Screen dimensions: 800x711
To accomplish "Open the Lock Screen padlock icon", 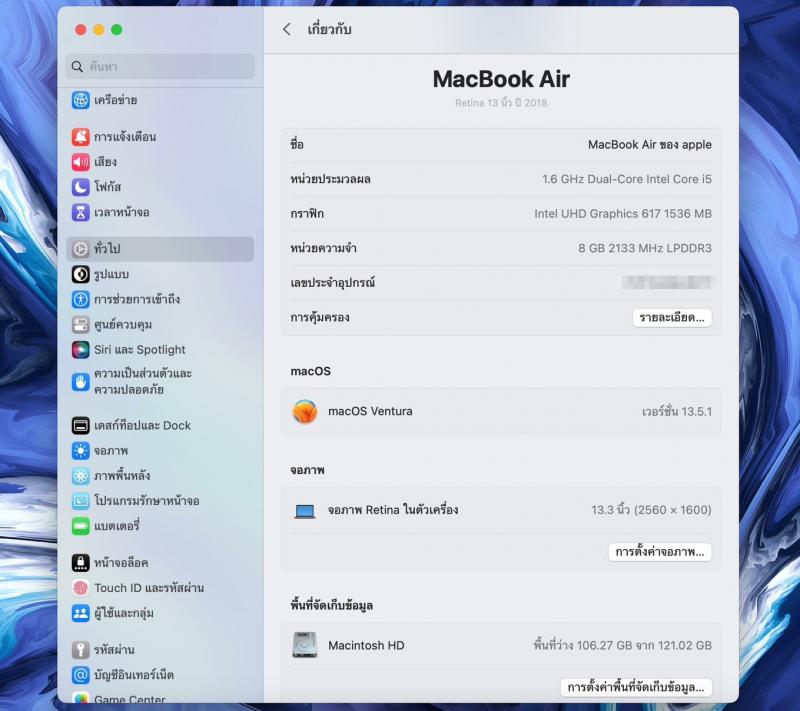I will tap(81, 563).
